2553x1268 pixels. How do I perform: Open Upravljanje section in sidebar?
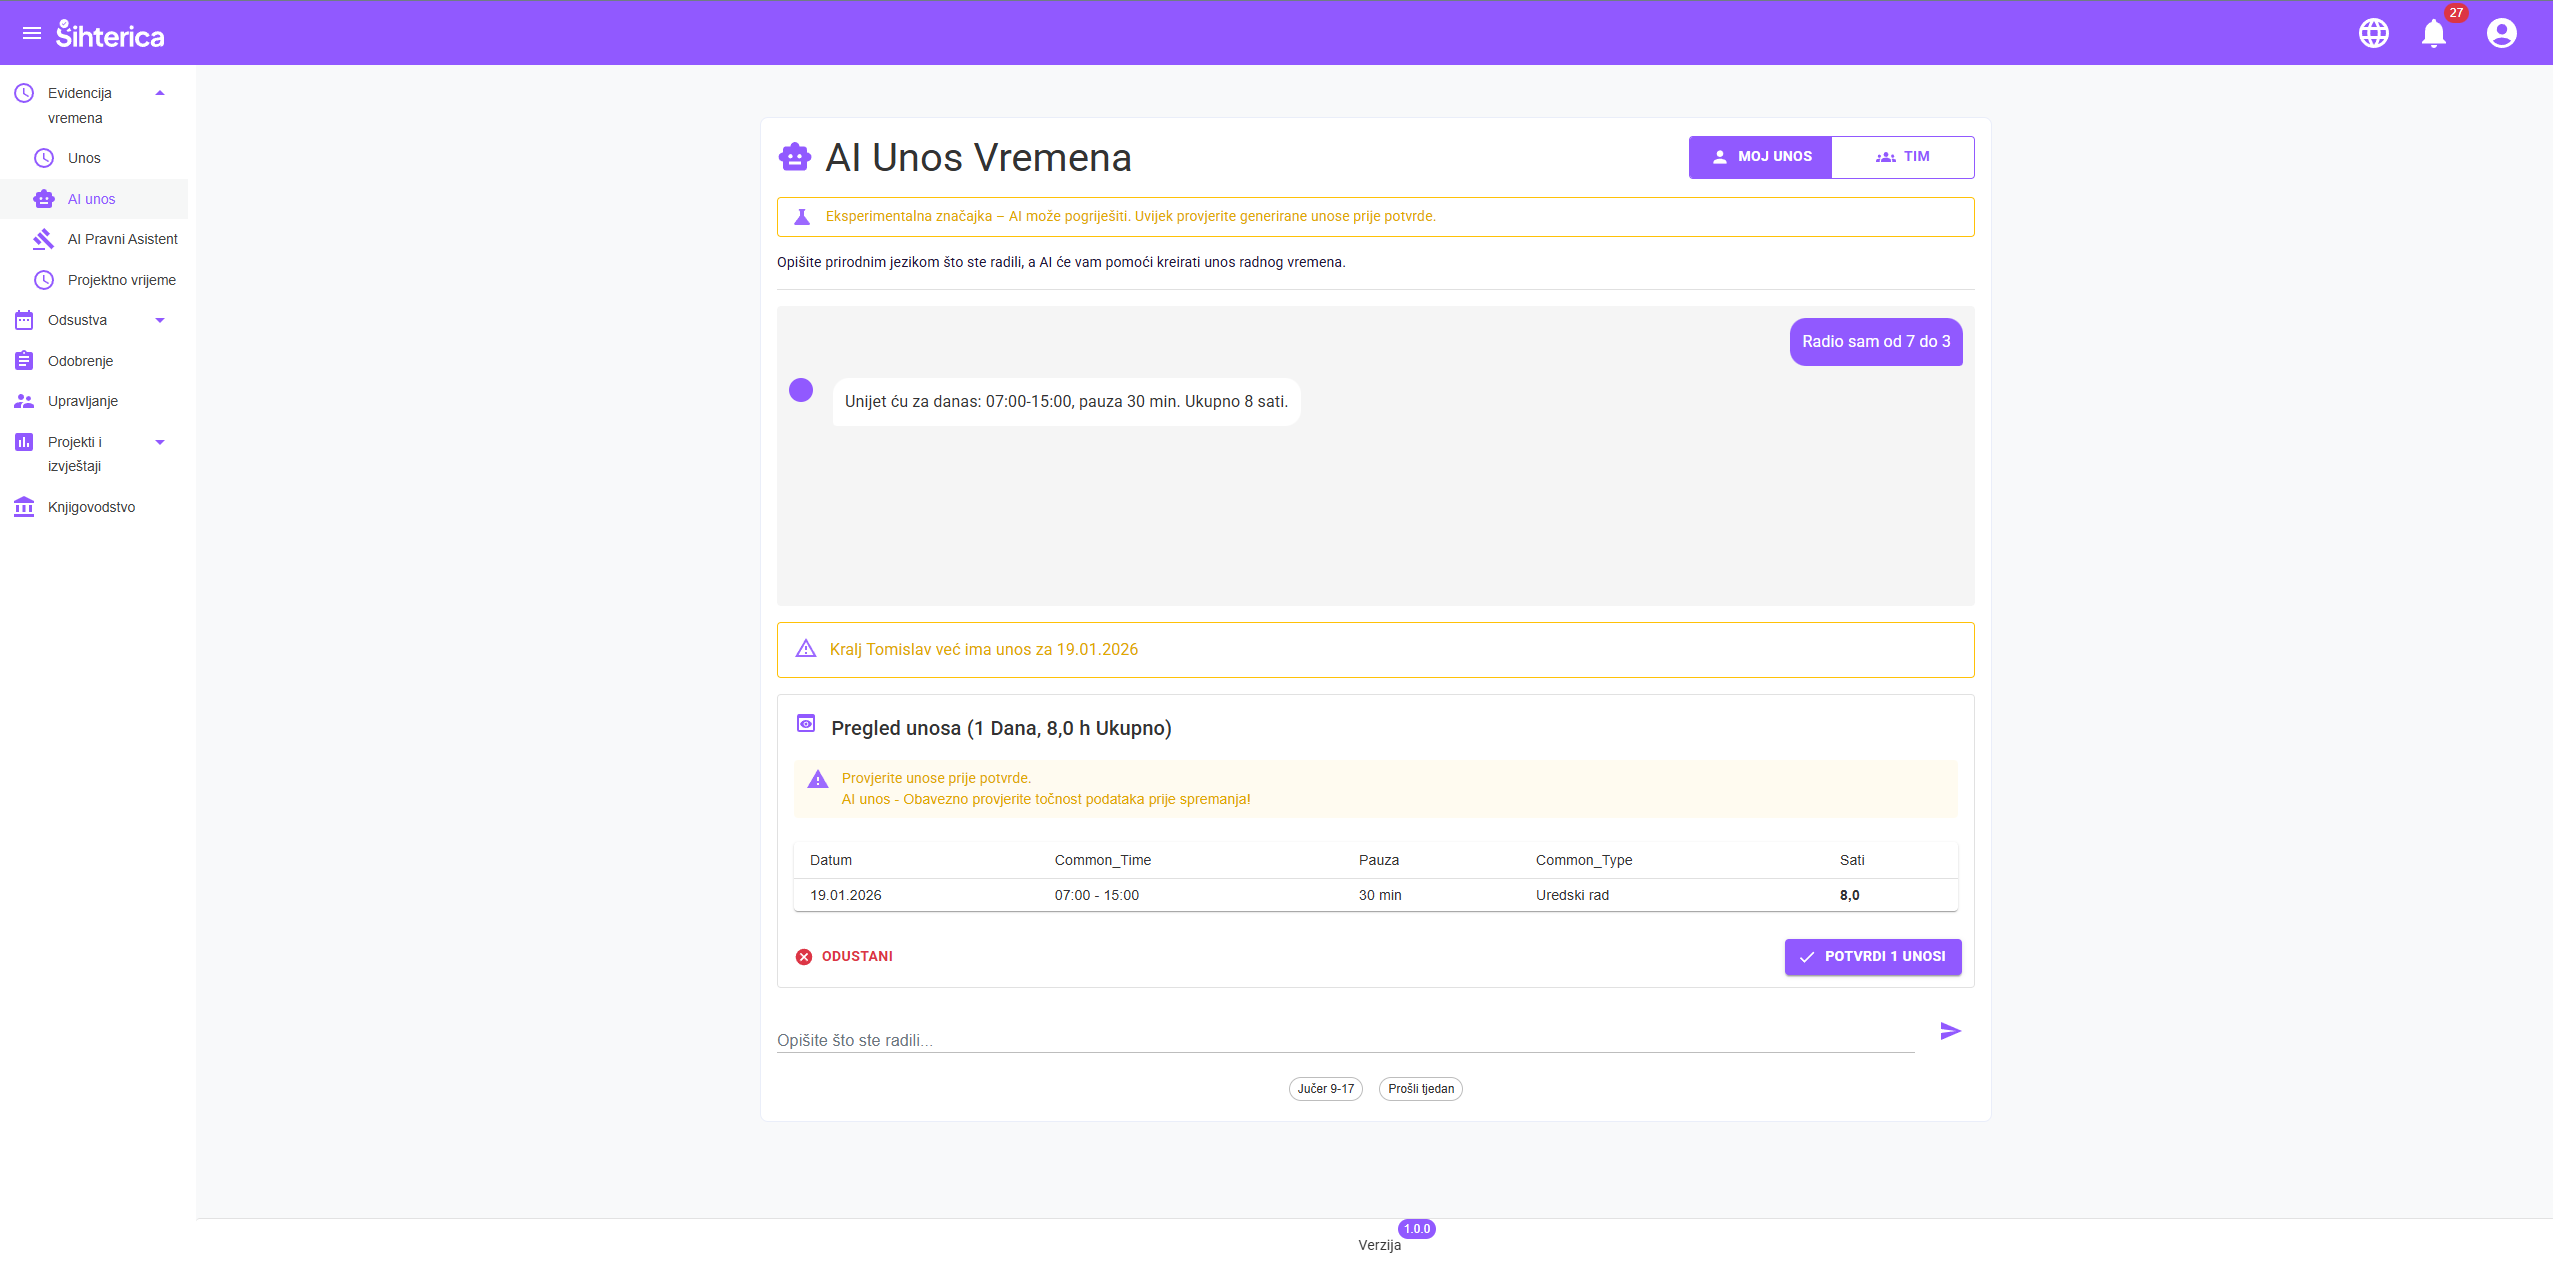point(82,401)
